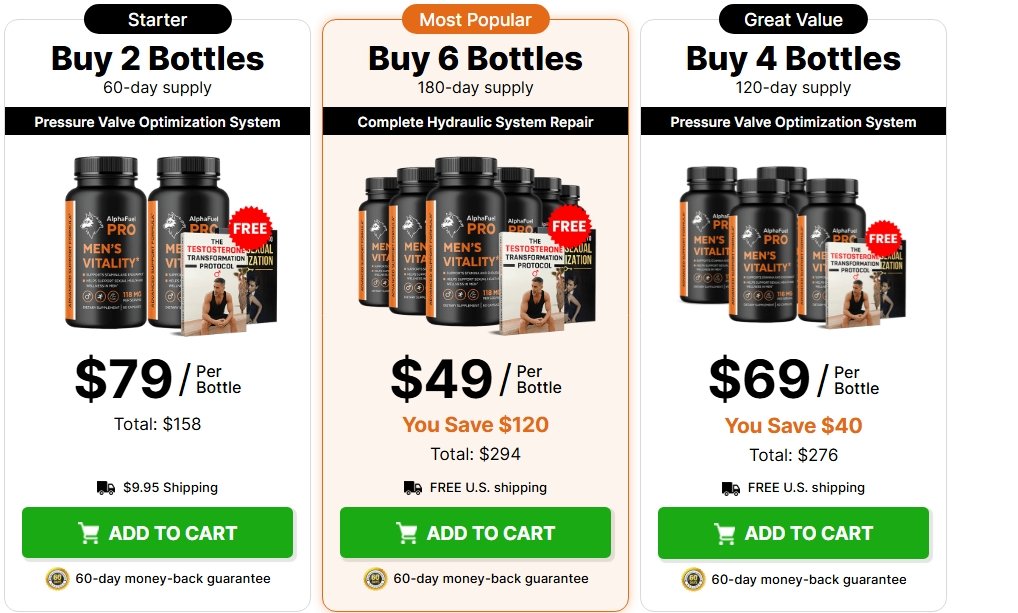Viewport: 1018px width, 613px height.
Task: Add the 4-bottle Great Value pack to cart
Action: [793, 533]
